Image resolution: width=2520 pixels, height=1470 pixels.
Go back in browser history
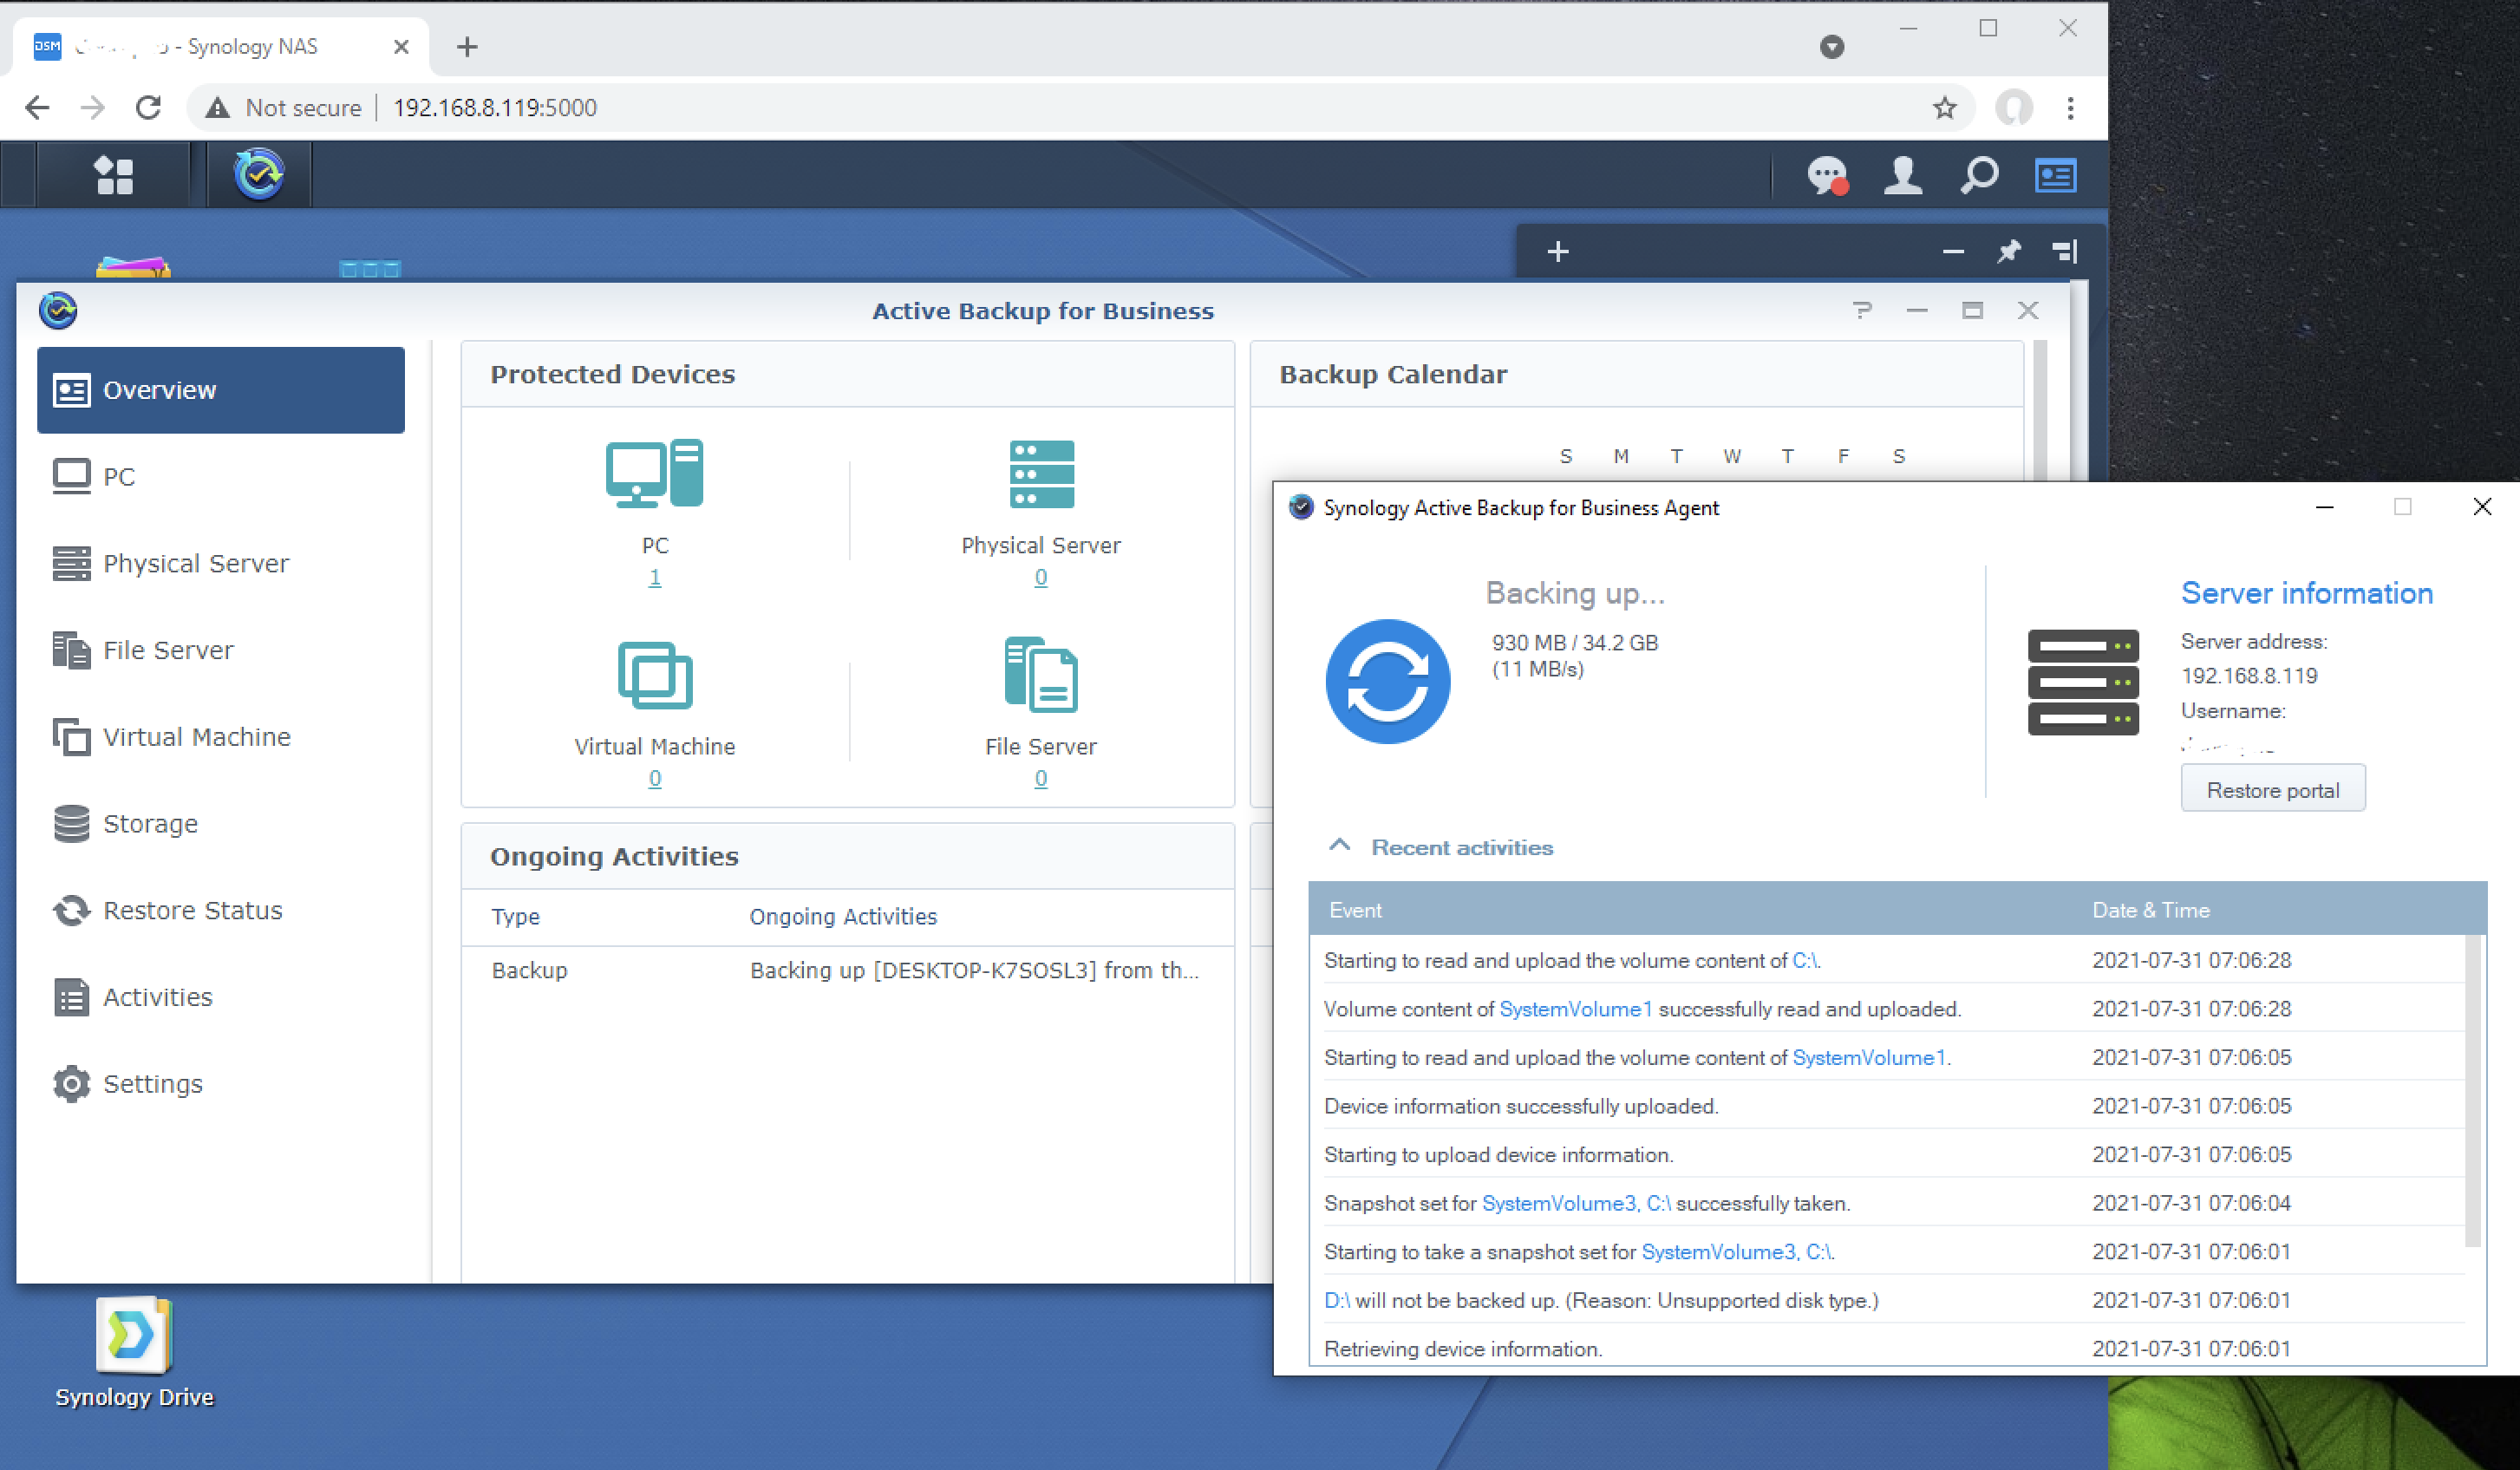tap(37, 108)
